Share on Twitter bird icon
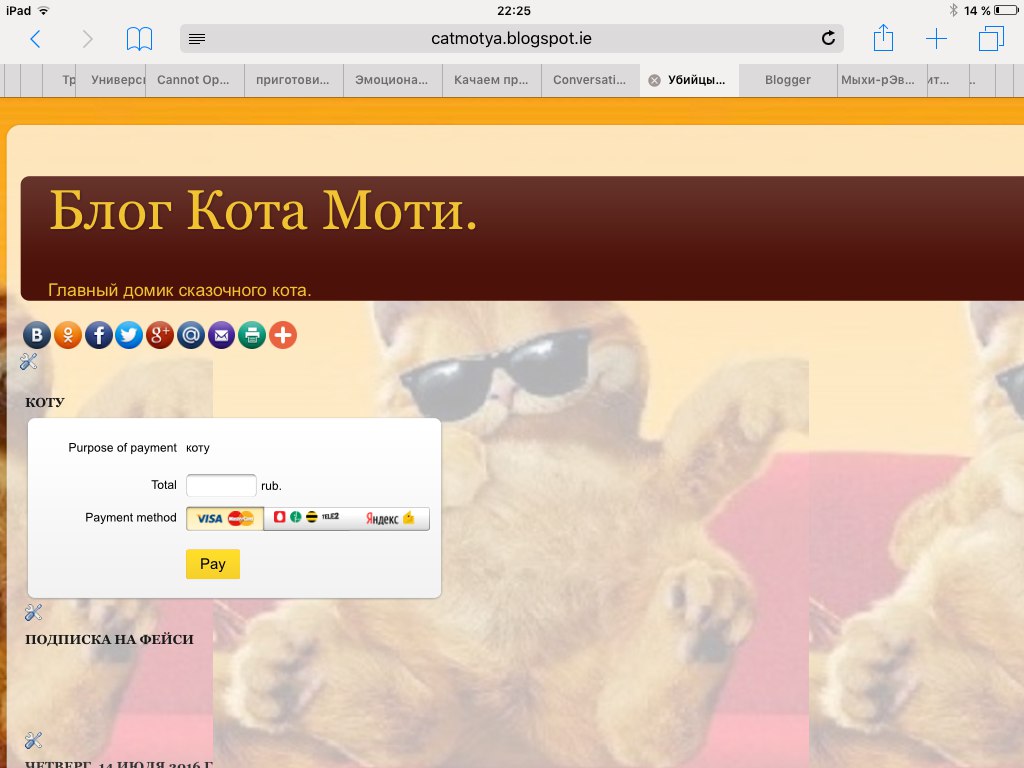The height and width of the screenshot is (768, 1024). 129,335
